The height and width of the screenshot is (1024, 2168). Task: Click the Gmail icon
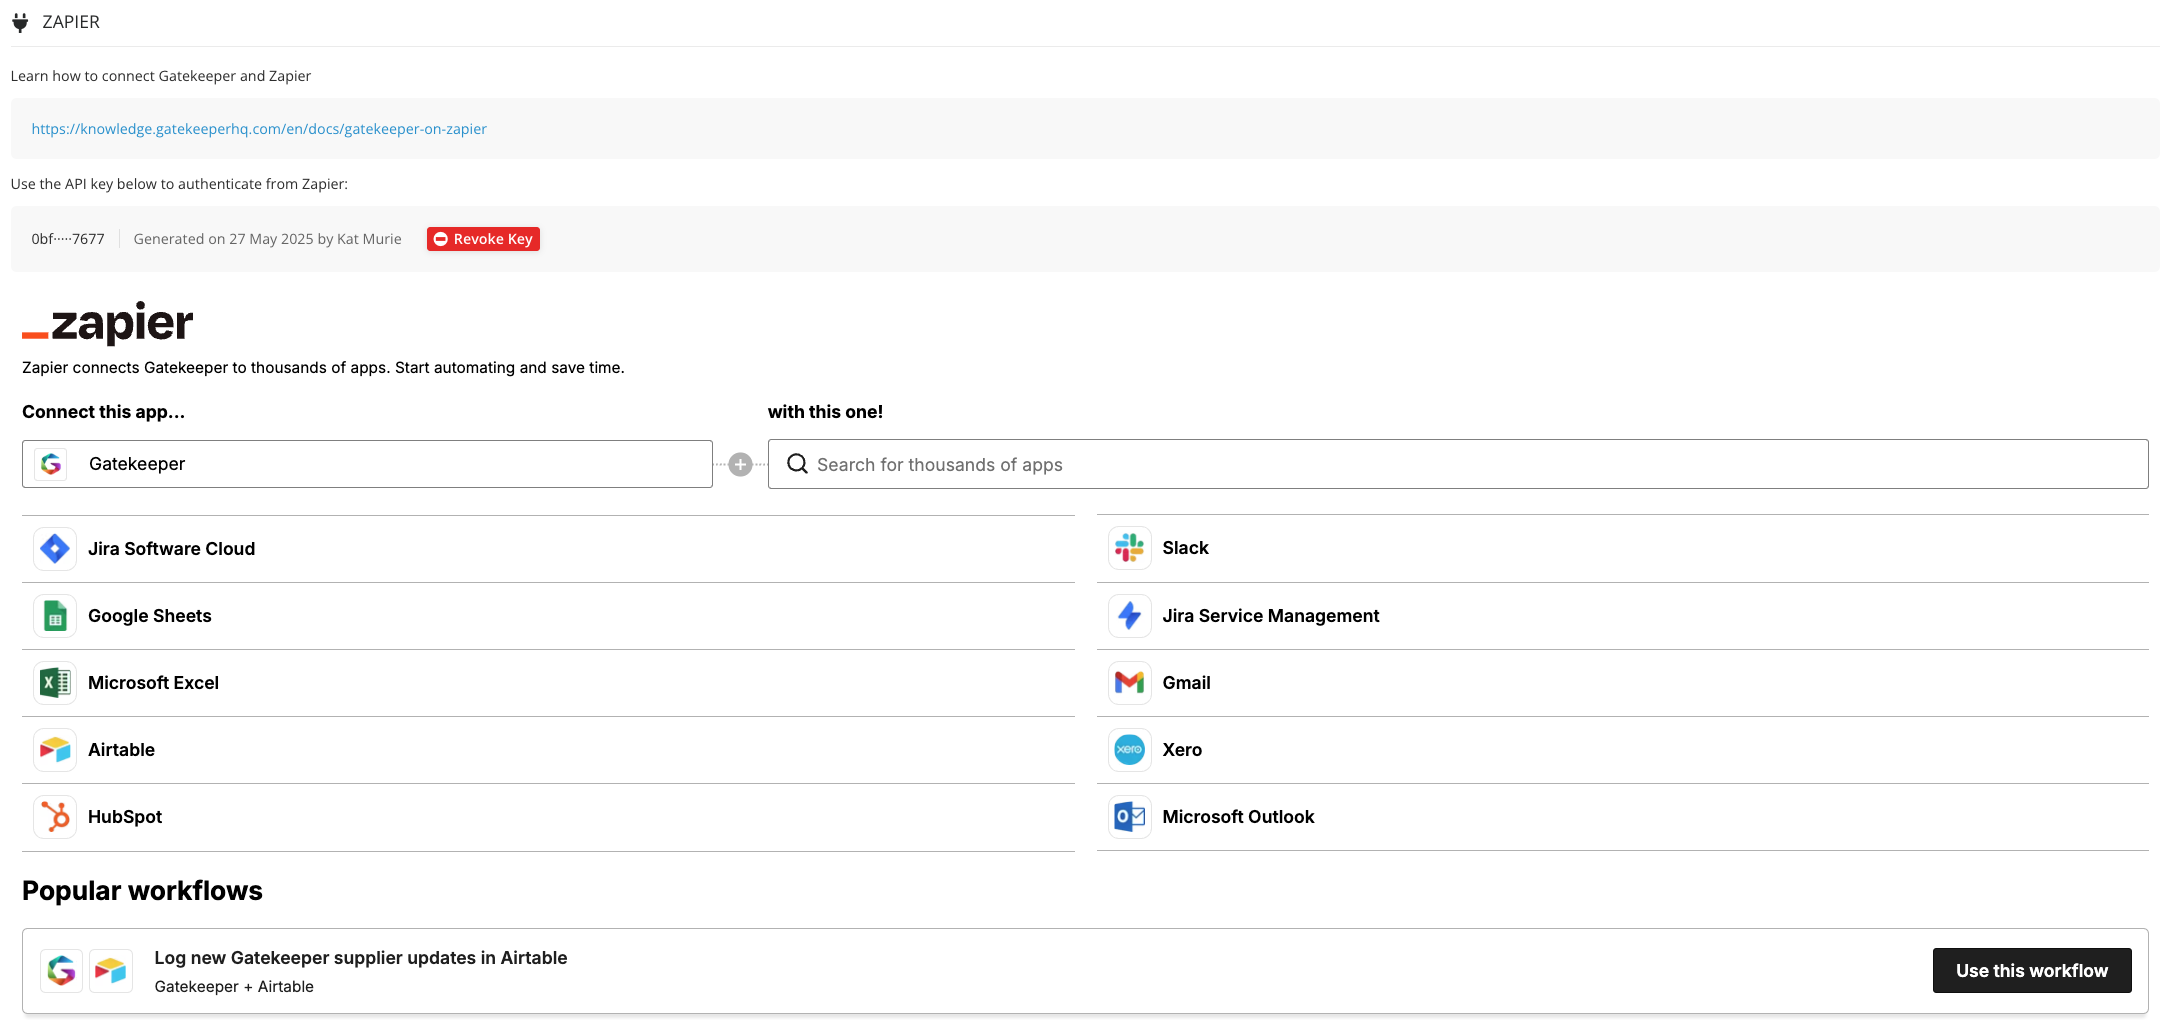tap(1130, 683)
